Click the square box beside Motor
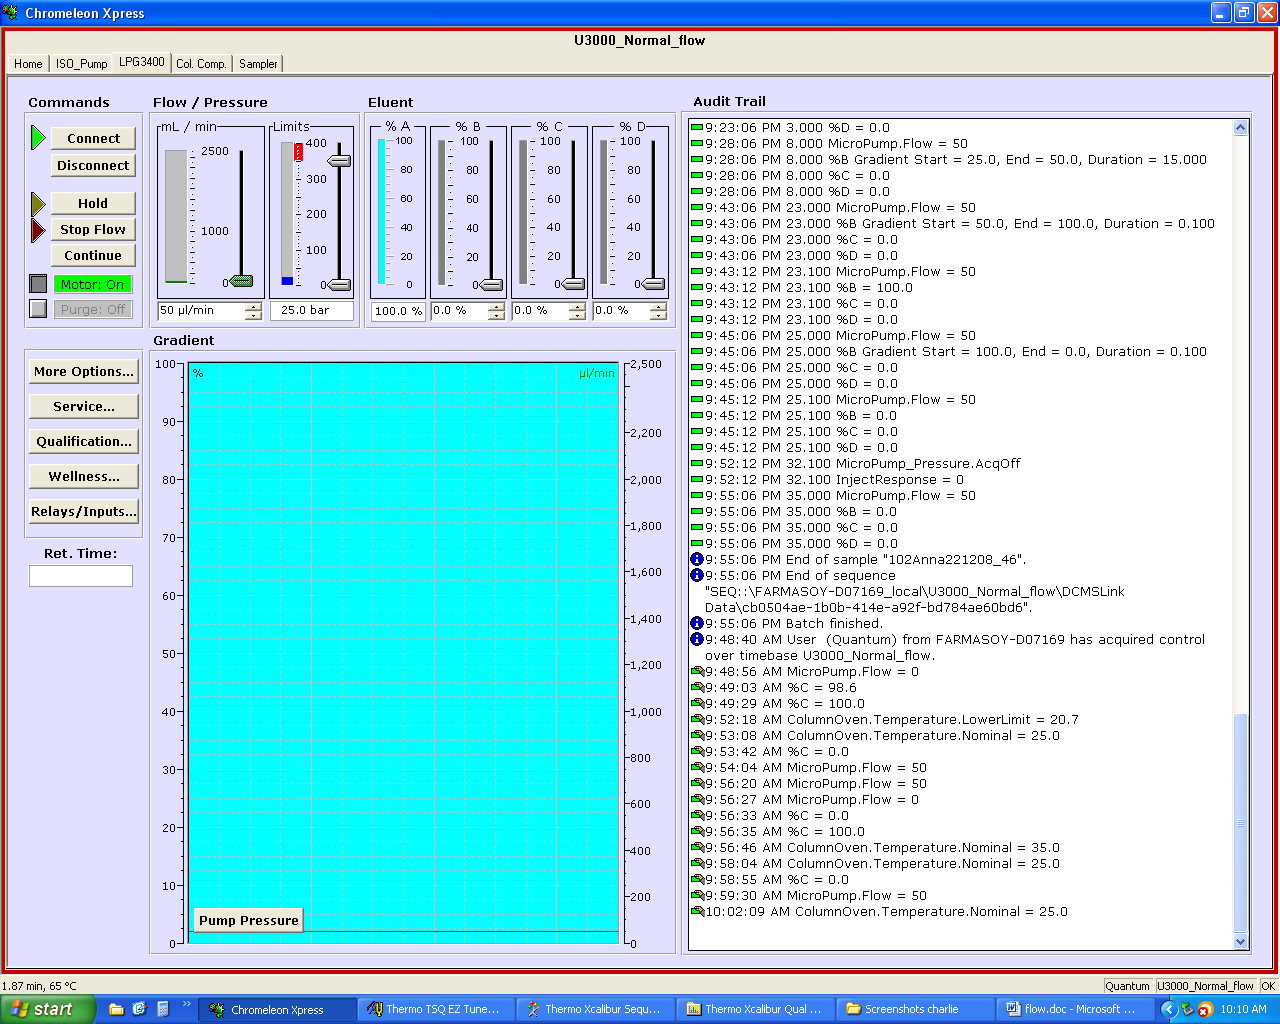1280x1024 pixels. (38, 284)
